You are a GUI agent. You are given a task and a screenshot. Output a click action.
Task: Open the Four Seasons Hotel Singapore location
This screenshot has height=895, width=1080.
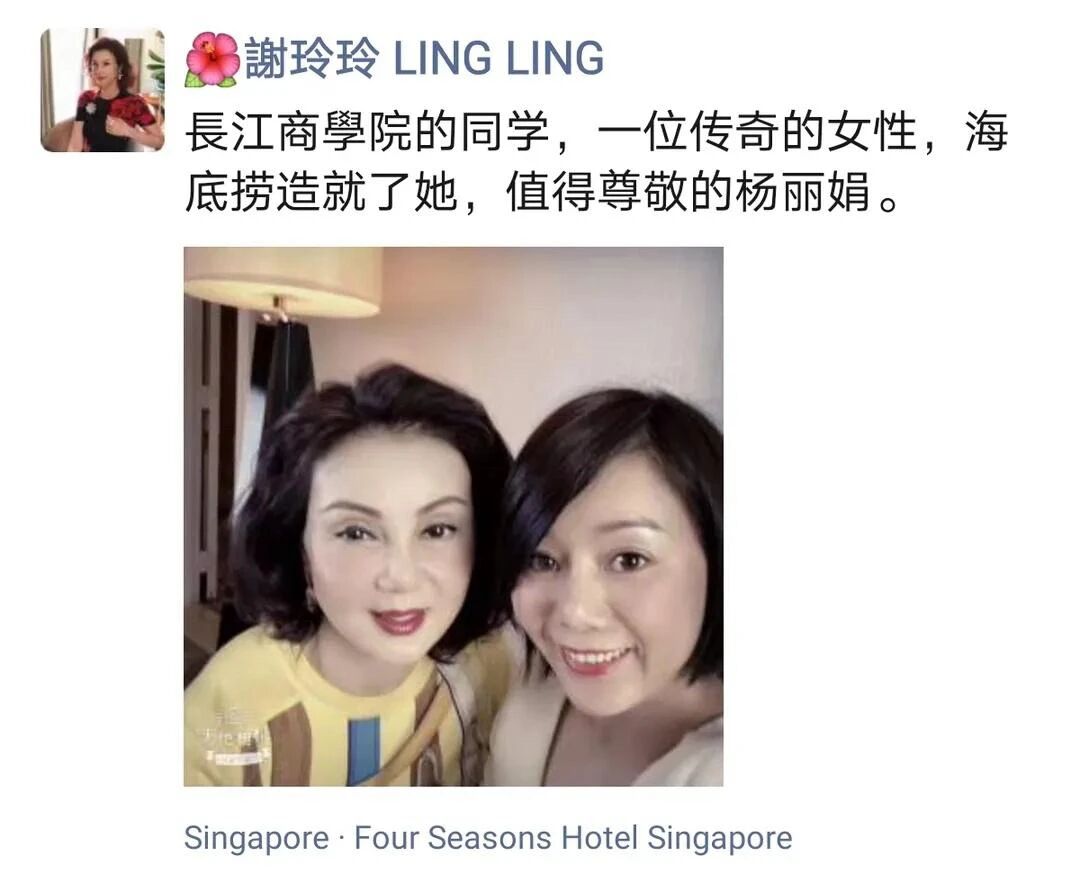click(573, 839)
